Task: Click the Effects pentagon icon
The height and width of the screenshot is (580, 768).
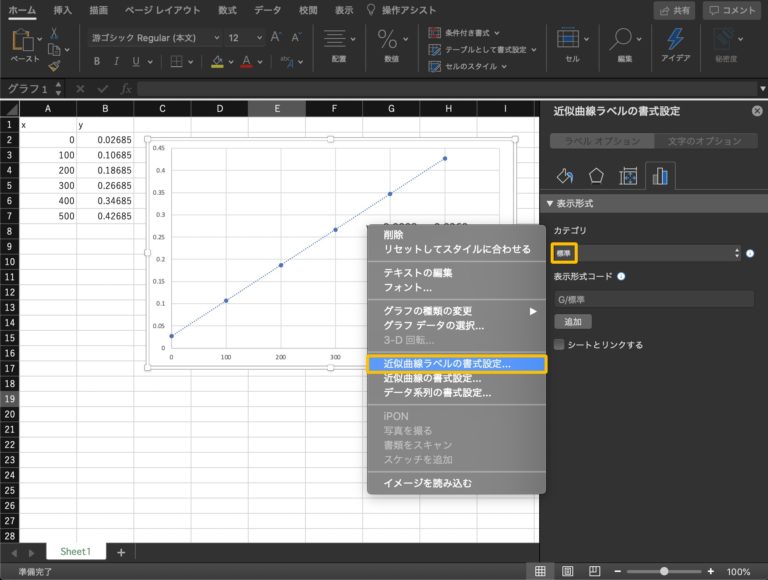Action: point(596,176)
